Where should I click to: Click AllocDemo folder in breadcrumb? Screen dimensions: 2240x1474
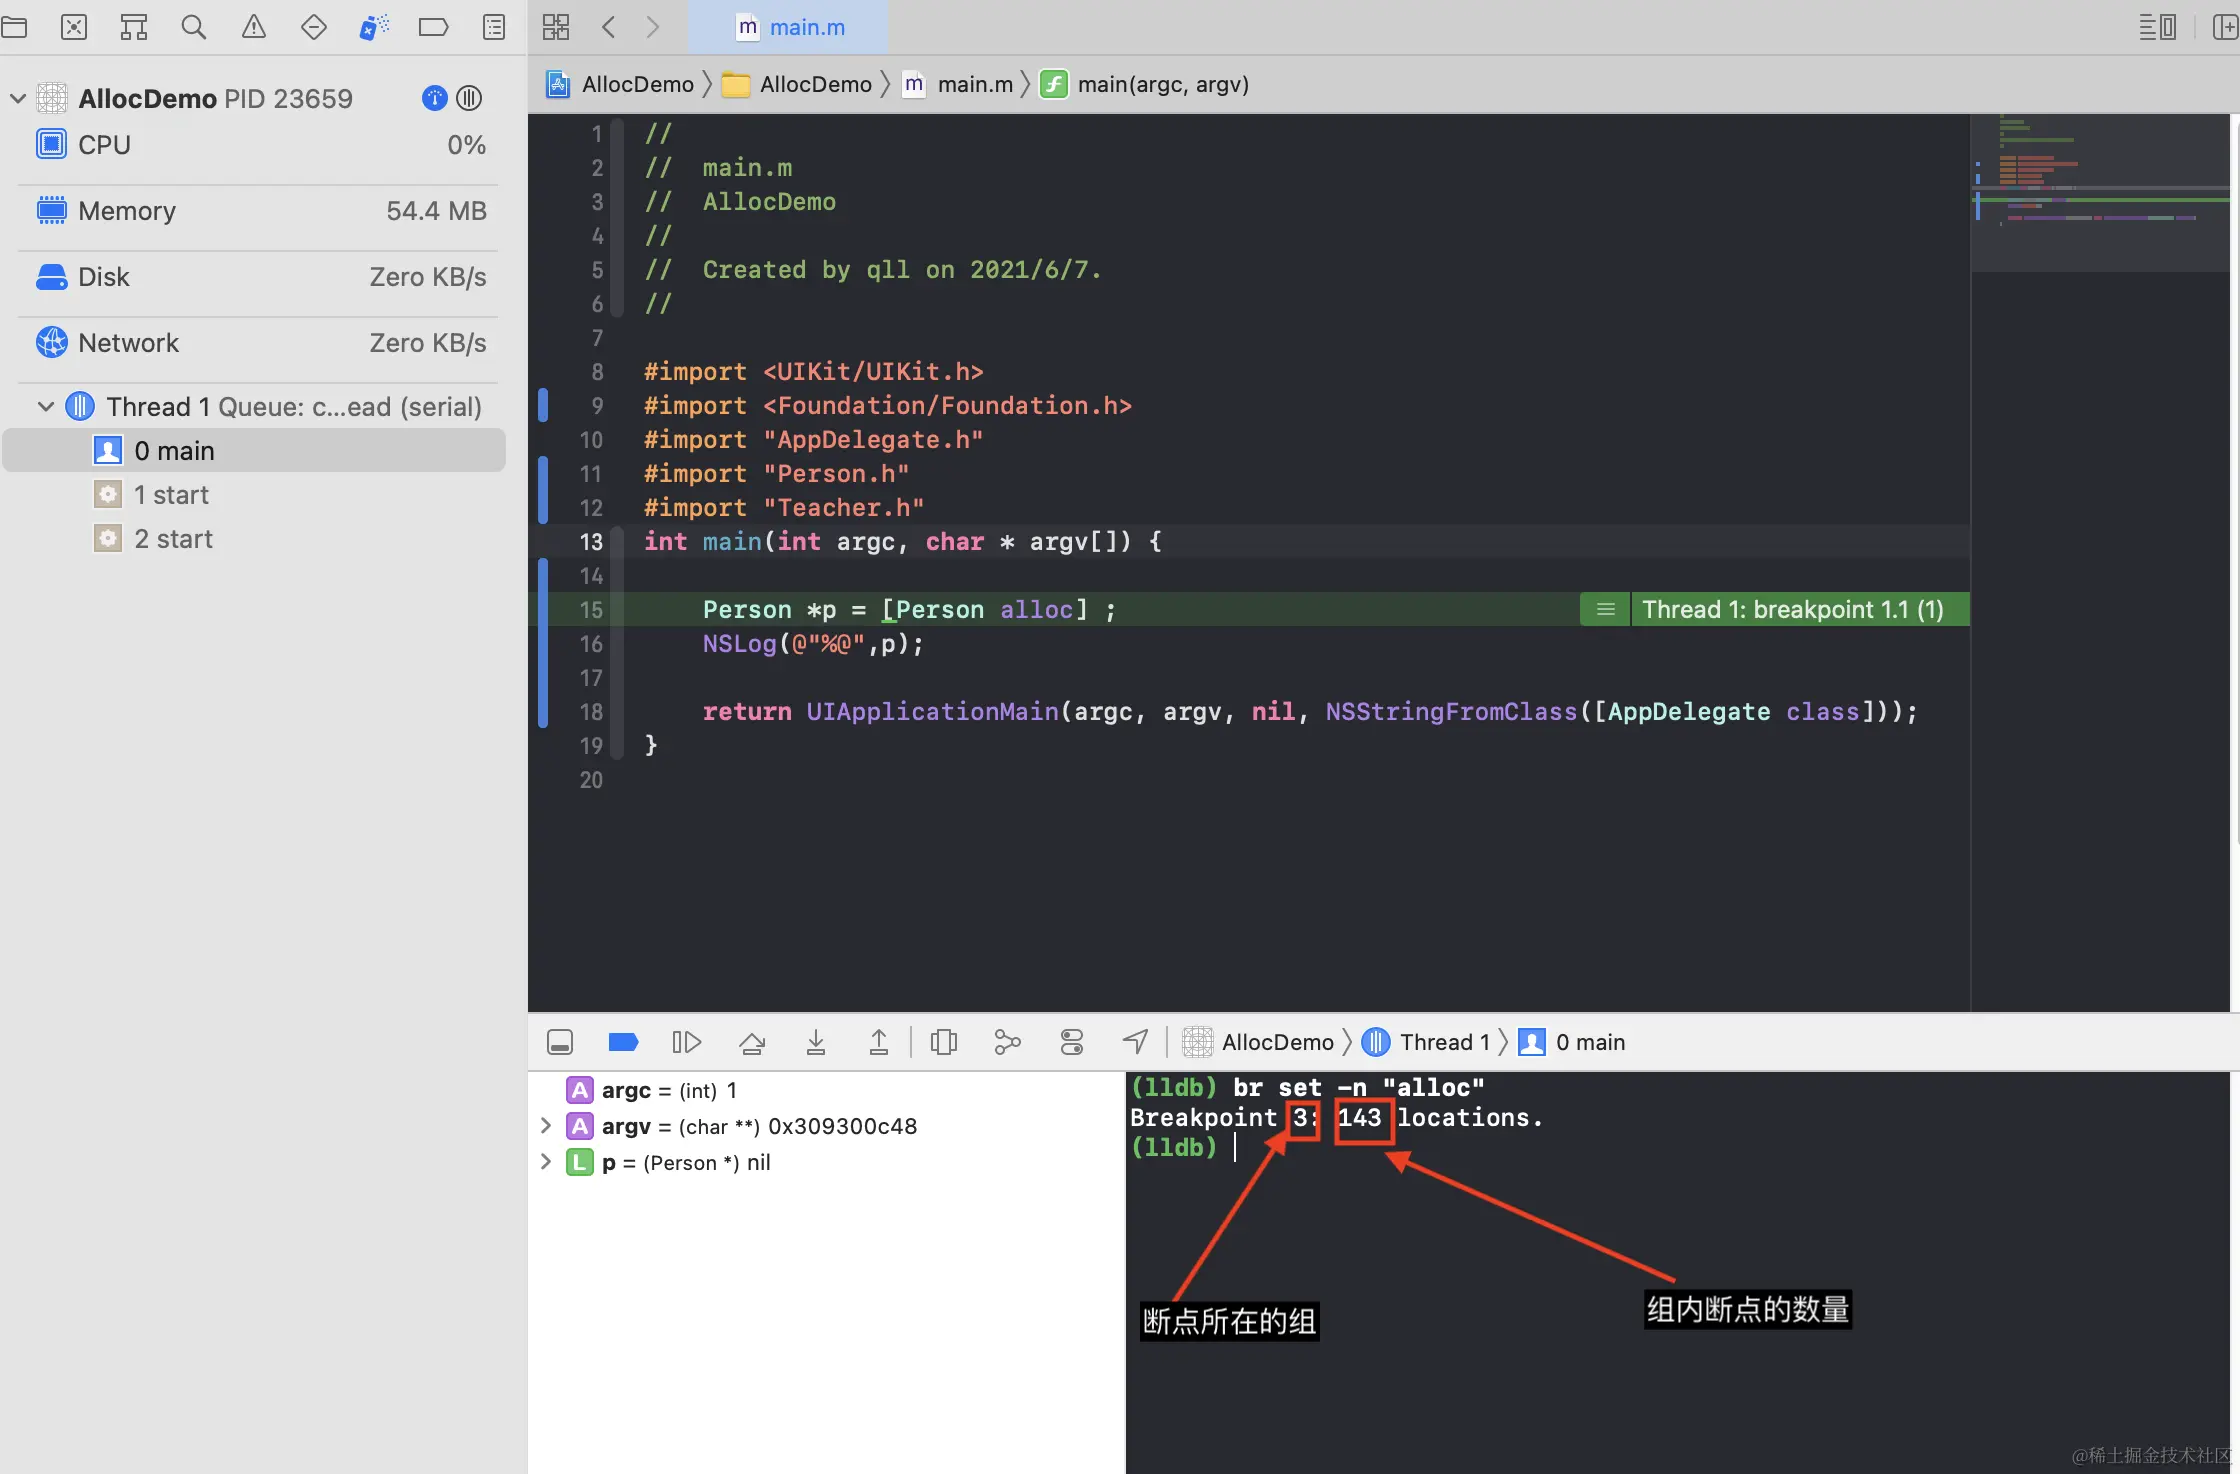pos(797,84)
